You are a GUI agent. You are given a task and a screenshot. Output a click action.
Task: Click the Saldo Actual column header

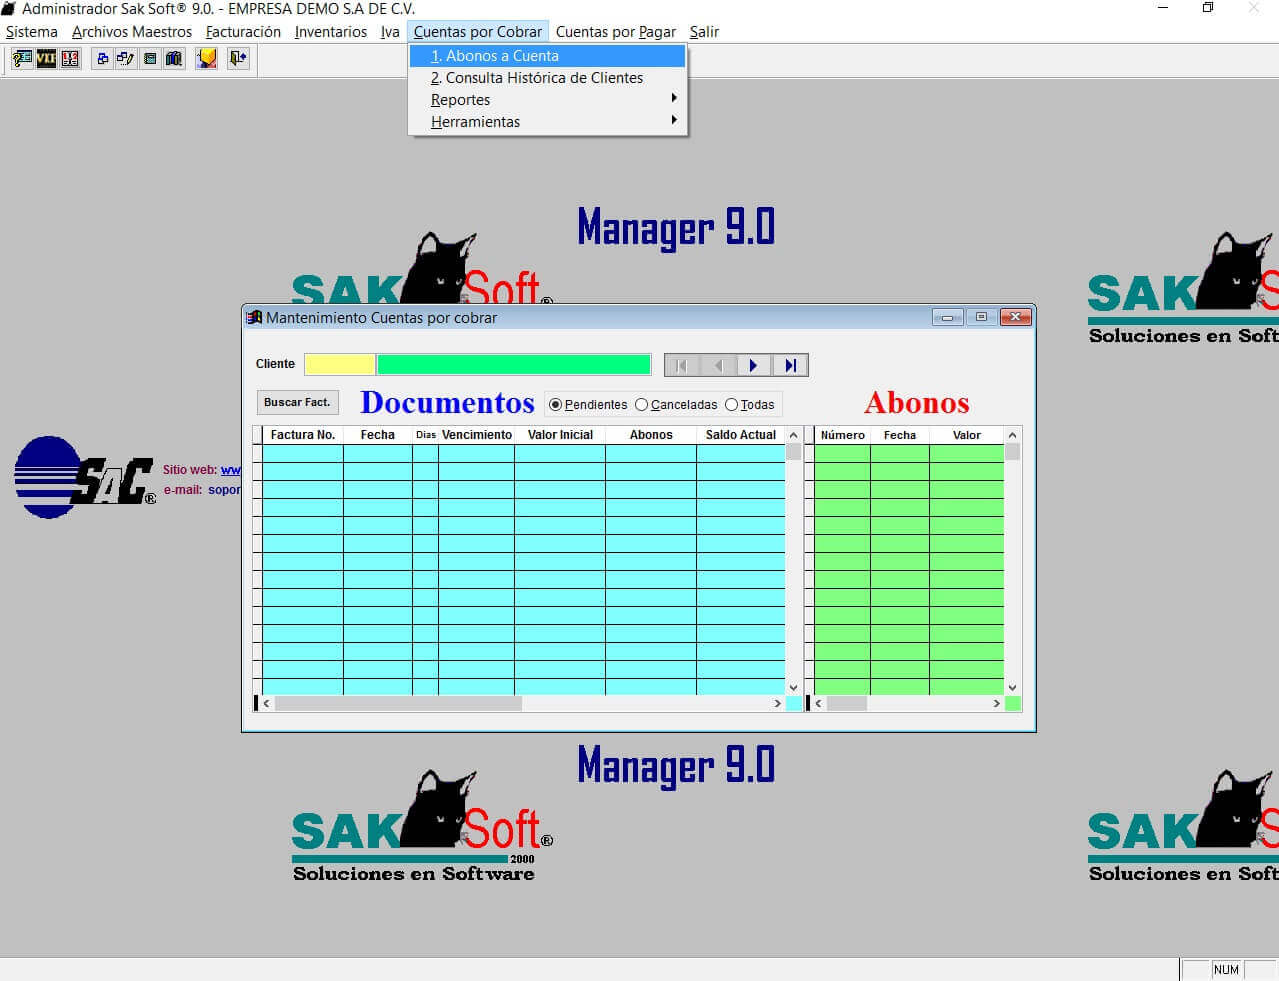741,435
